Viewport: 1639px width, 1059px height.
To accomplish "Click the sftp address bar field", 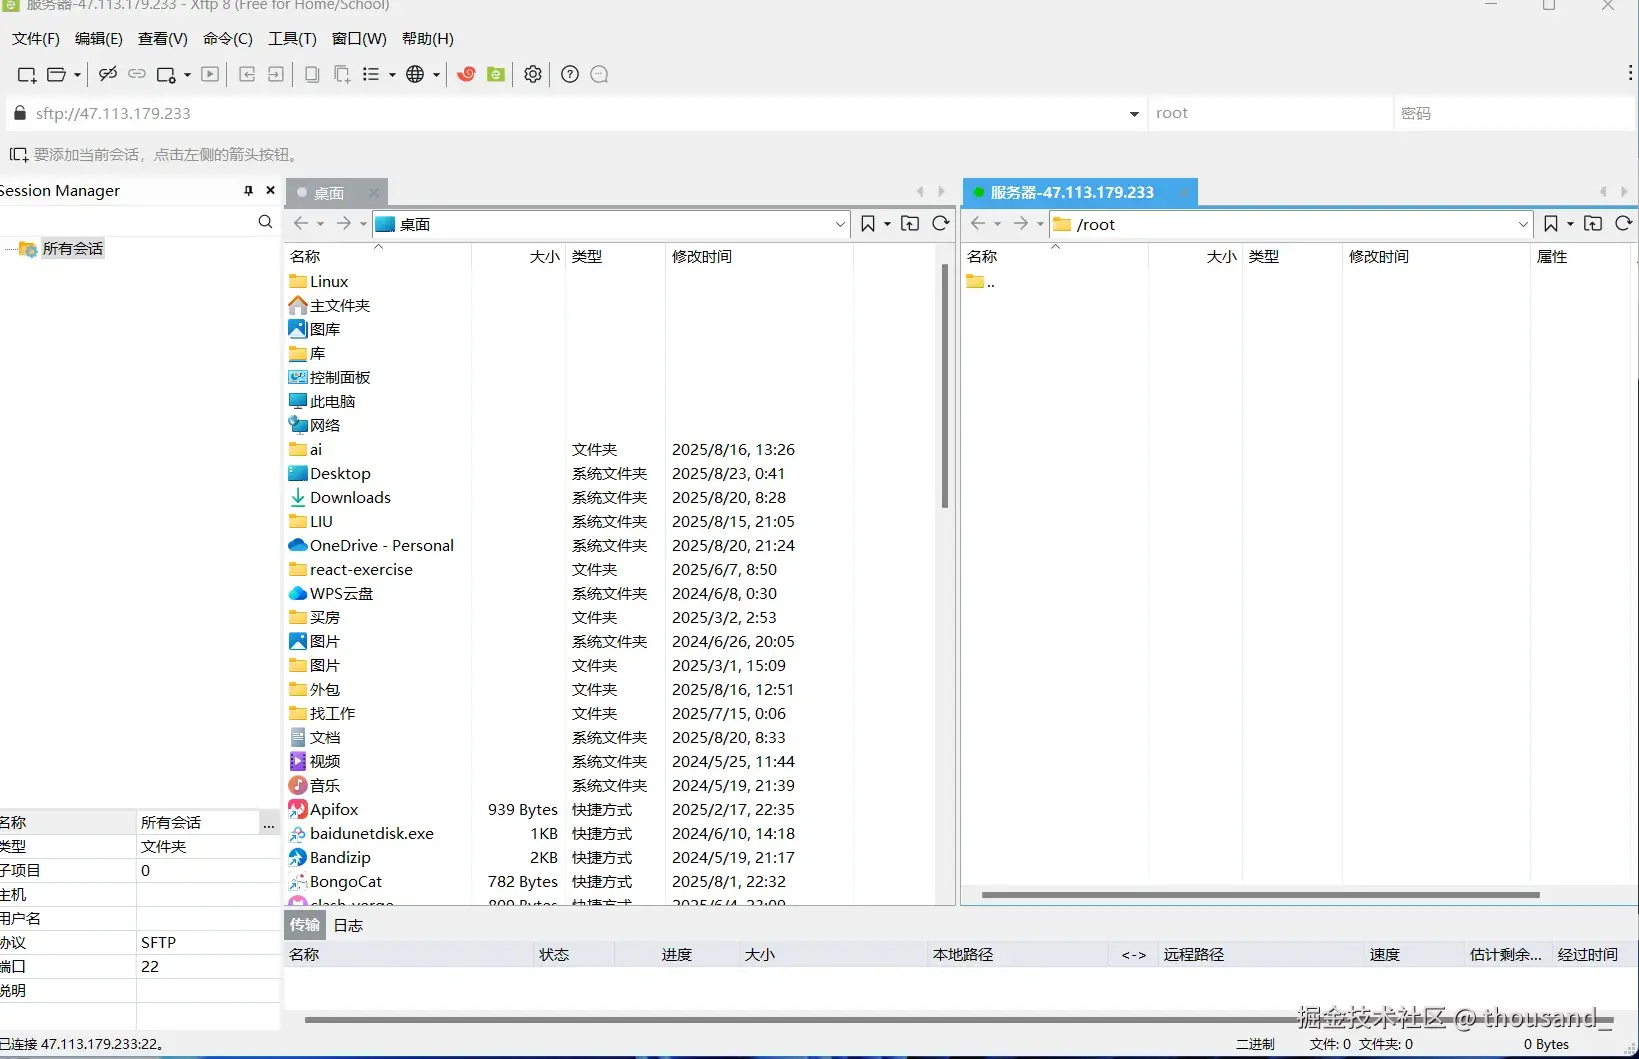I will 575,114.
